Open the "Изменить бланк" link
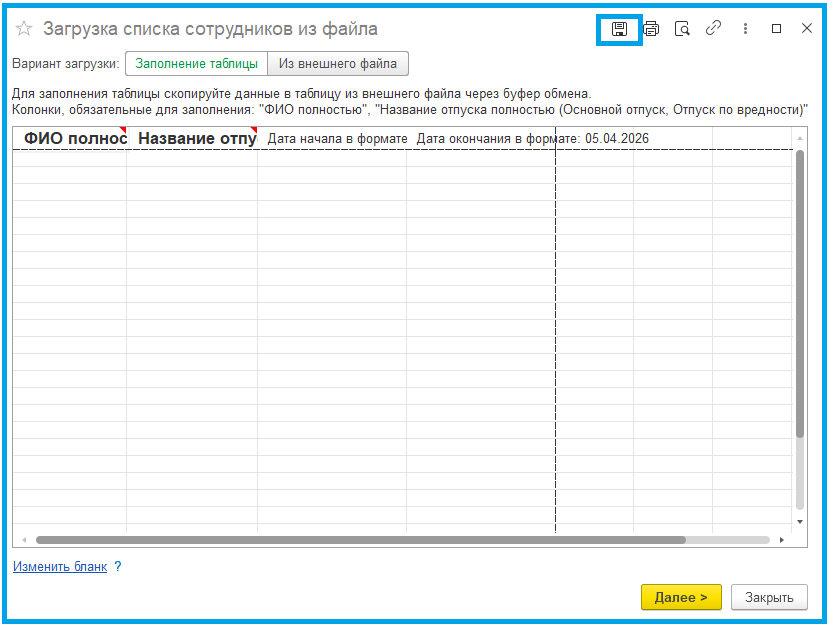The width and height of the screenshot is (834, 628). tap(60, 566)
